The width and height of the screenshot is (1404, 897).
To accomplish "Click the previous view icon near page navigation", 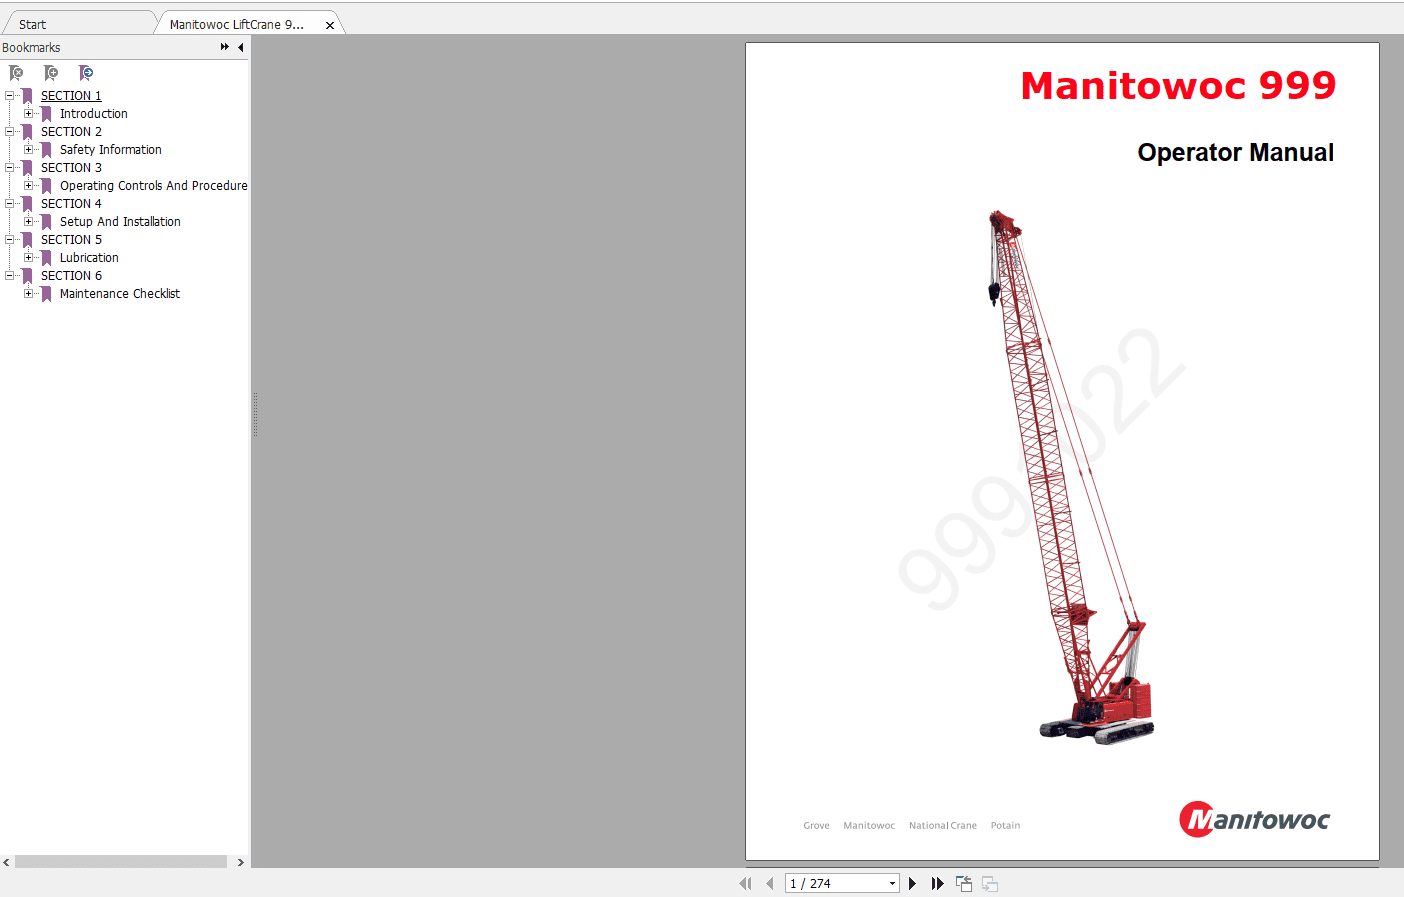I will click(x=963, y=883).
